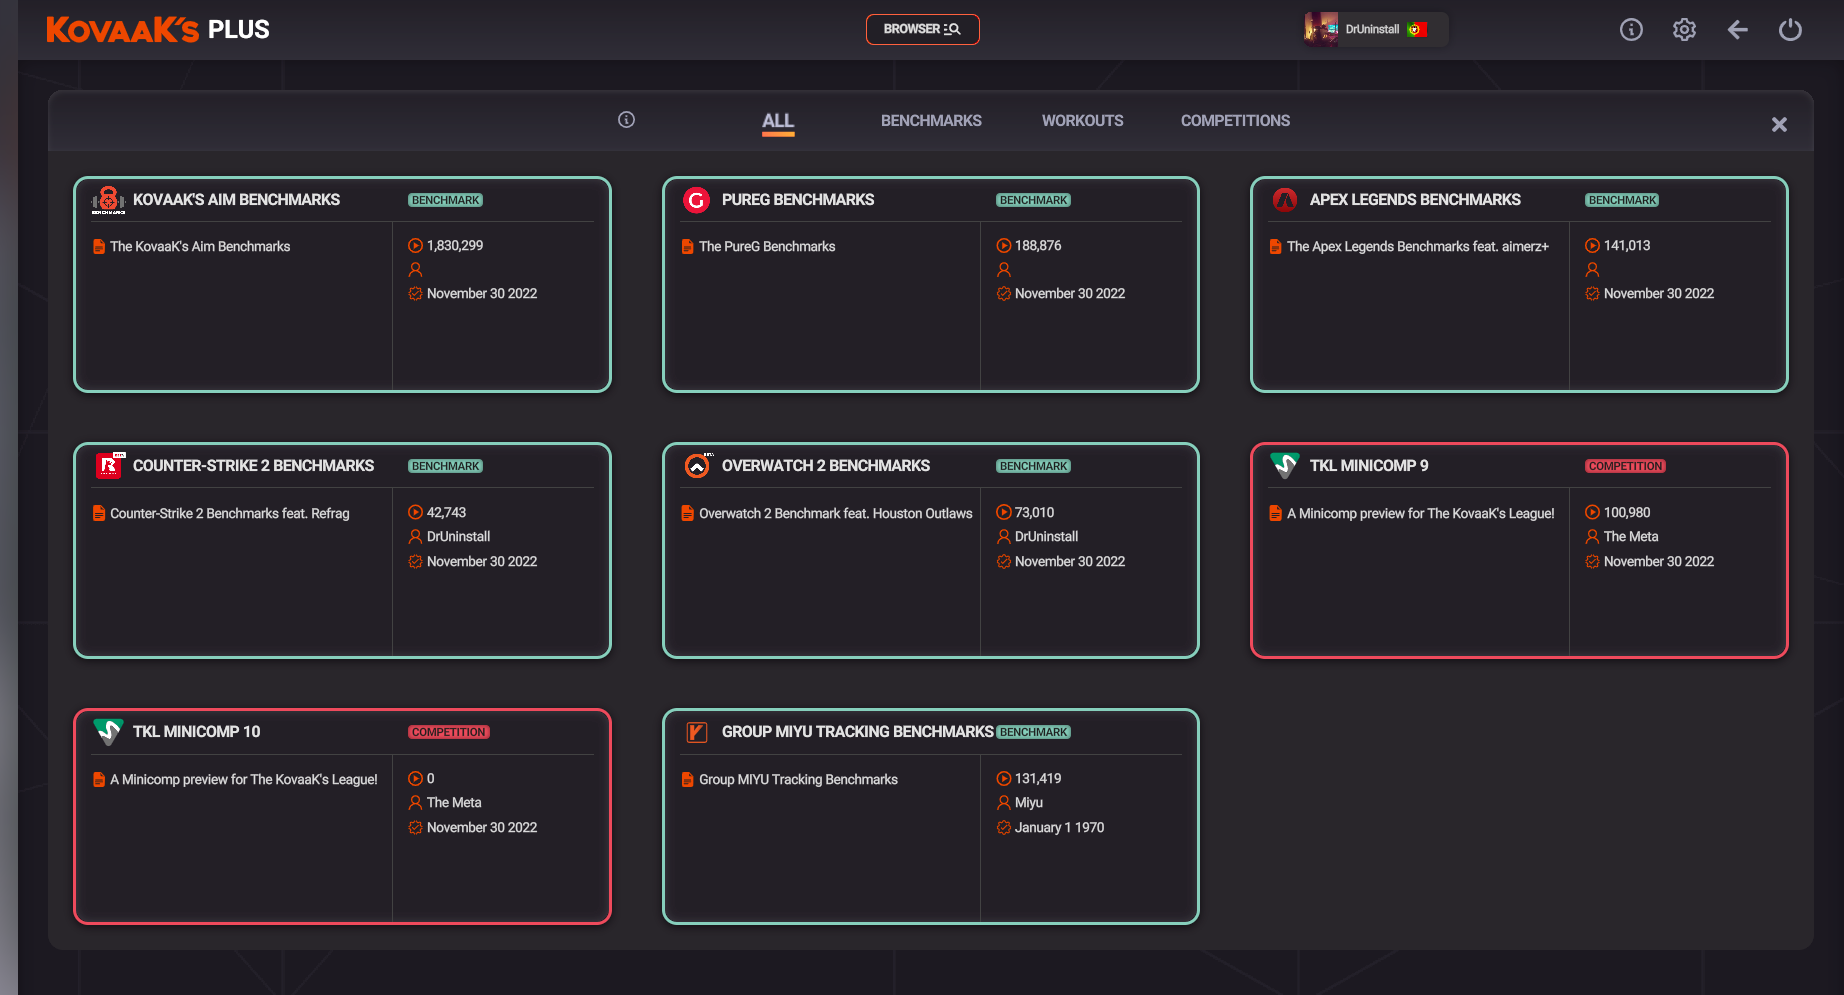Viewport: 1844px width, 995px height.
Task: Click the author icon in TKL Minicomp 9 card
Action: tap(1592, 536)
